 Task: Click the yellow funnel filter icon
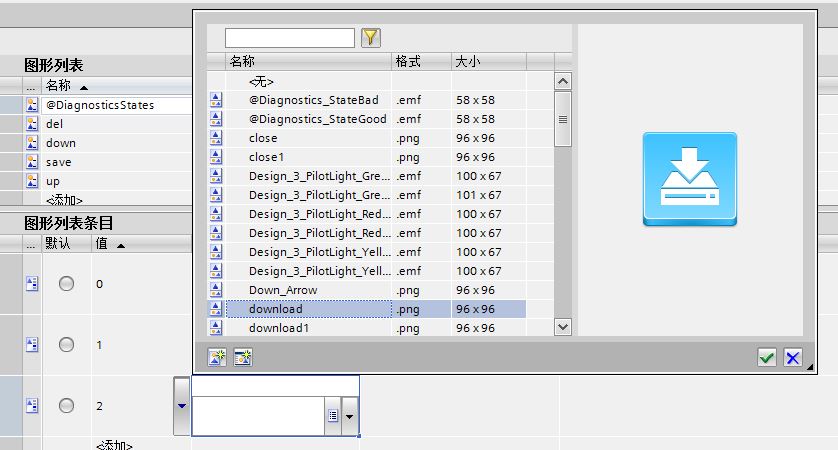click(371, 38)
